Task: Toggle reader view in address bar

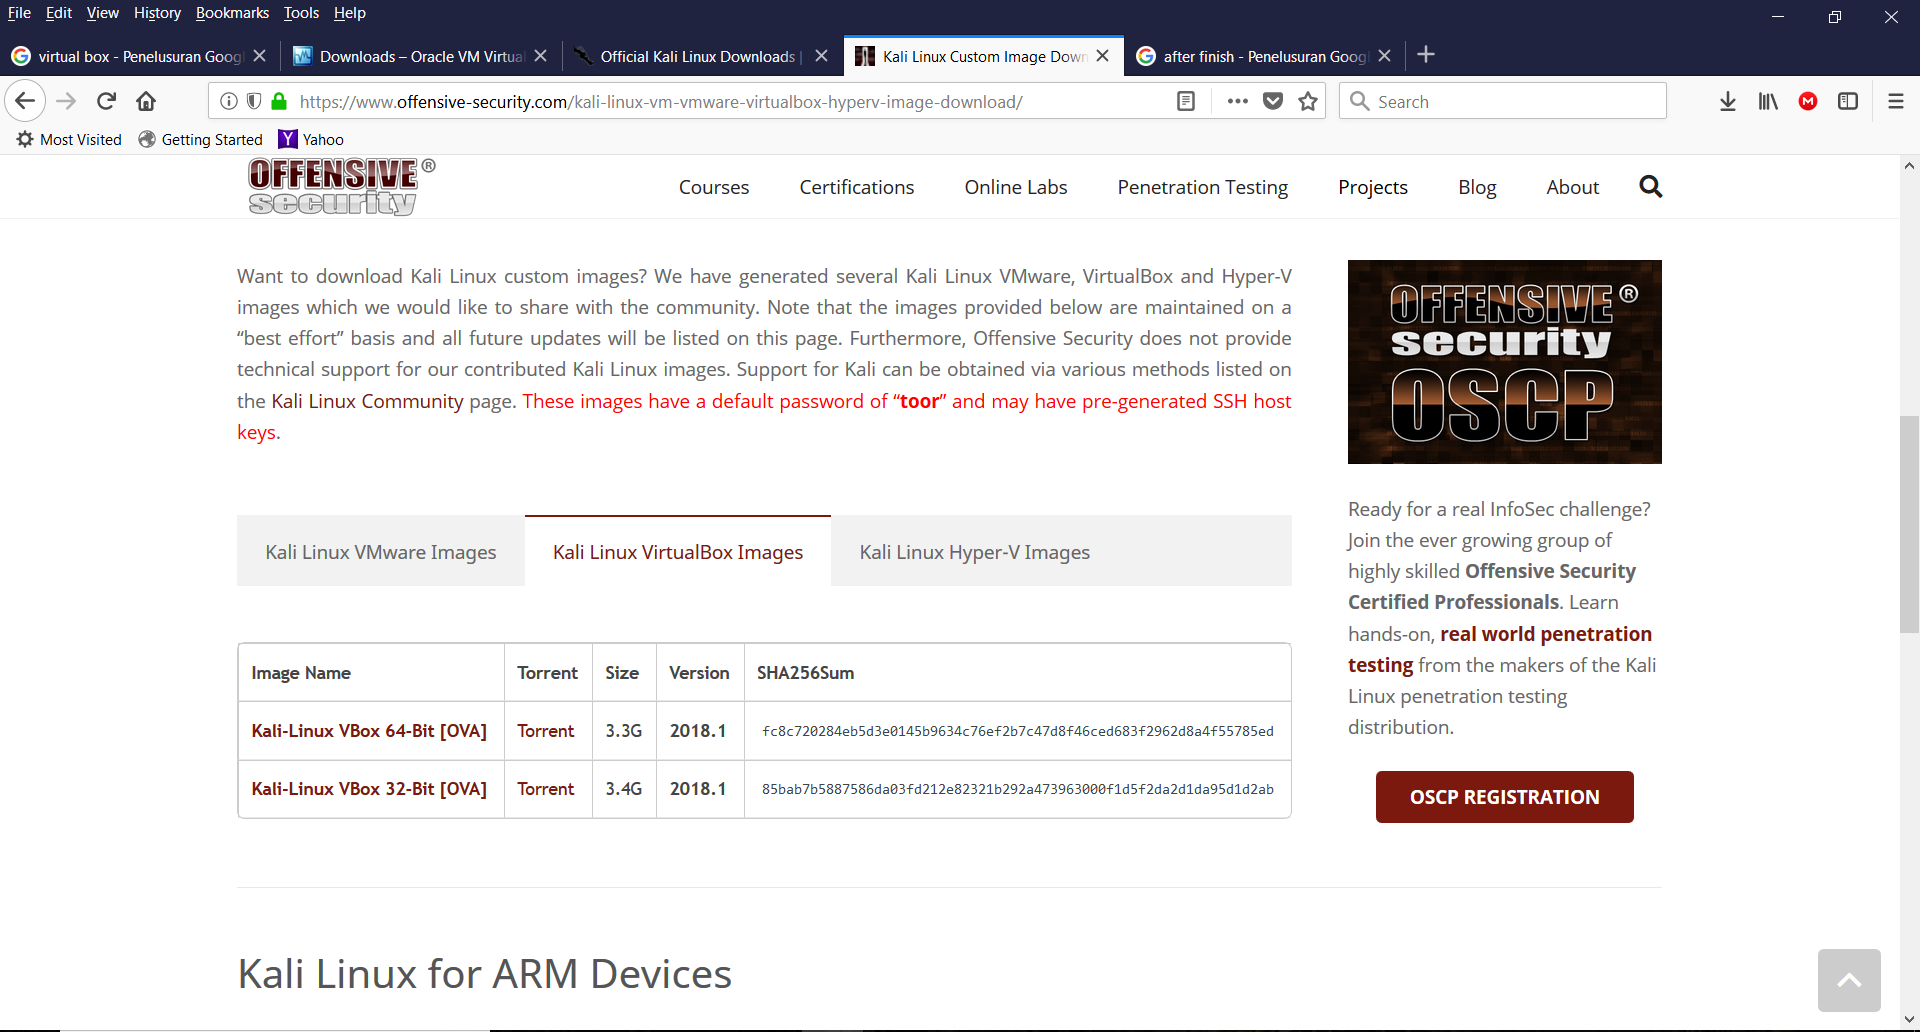Action: (1186, 101)
